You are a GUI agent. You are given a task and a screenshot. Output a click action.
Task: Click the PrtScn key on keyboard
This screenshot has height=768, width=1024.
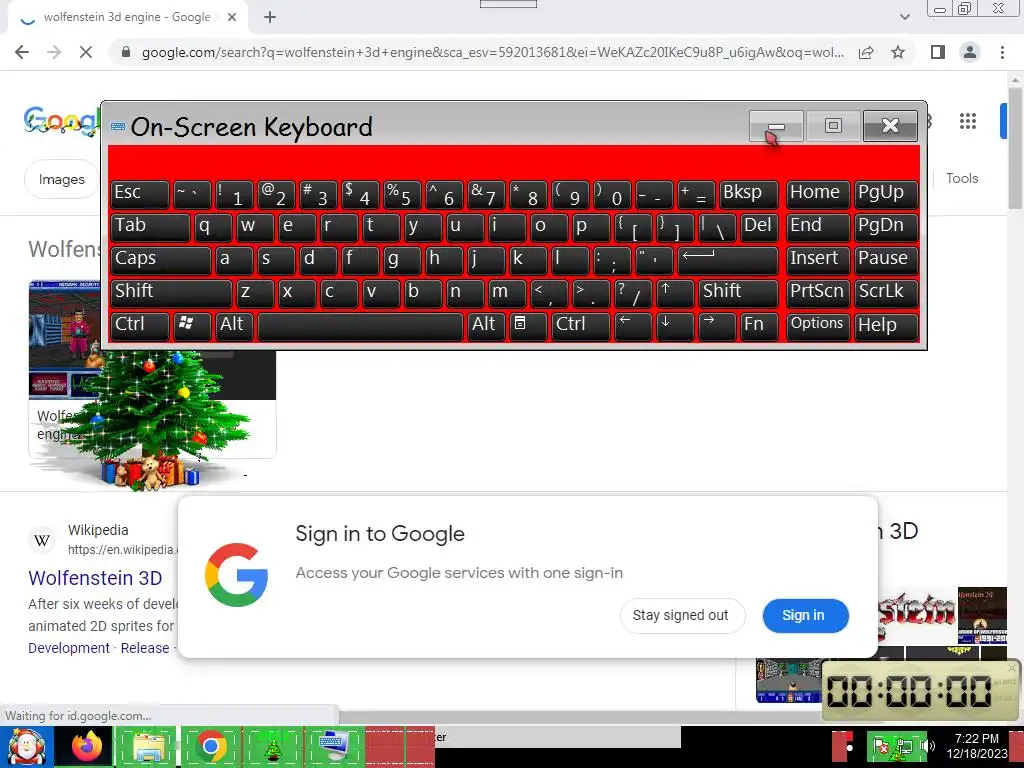tap(818, 292)
